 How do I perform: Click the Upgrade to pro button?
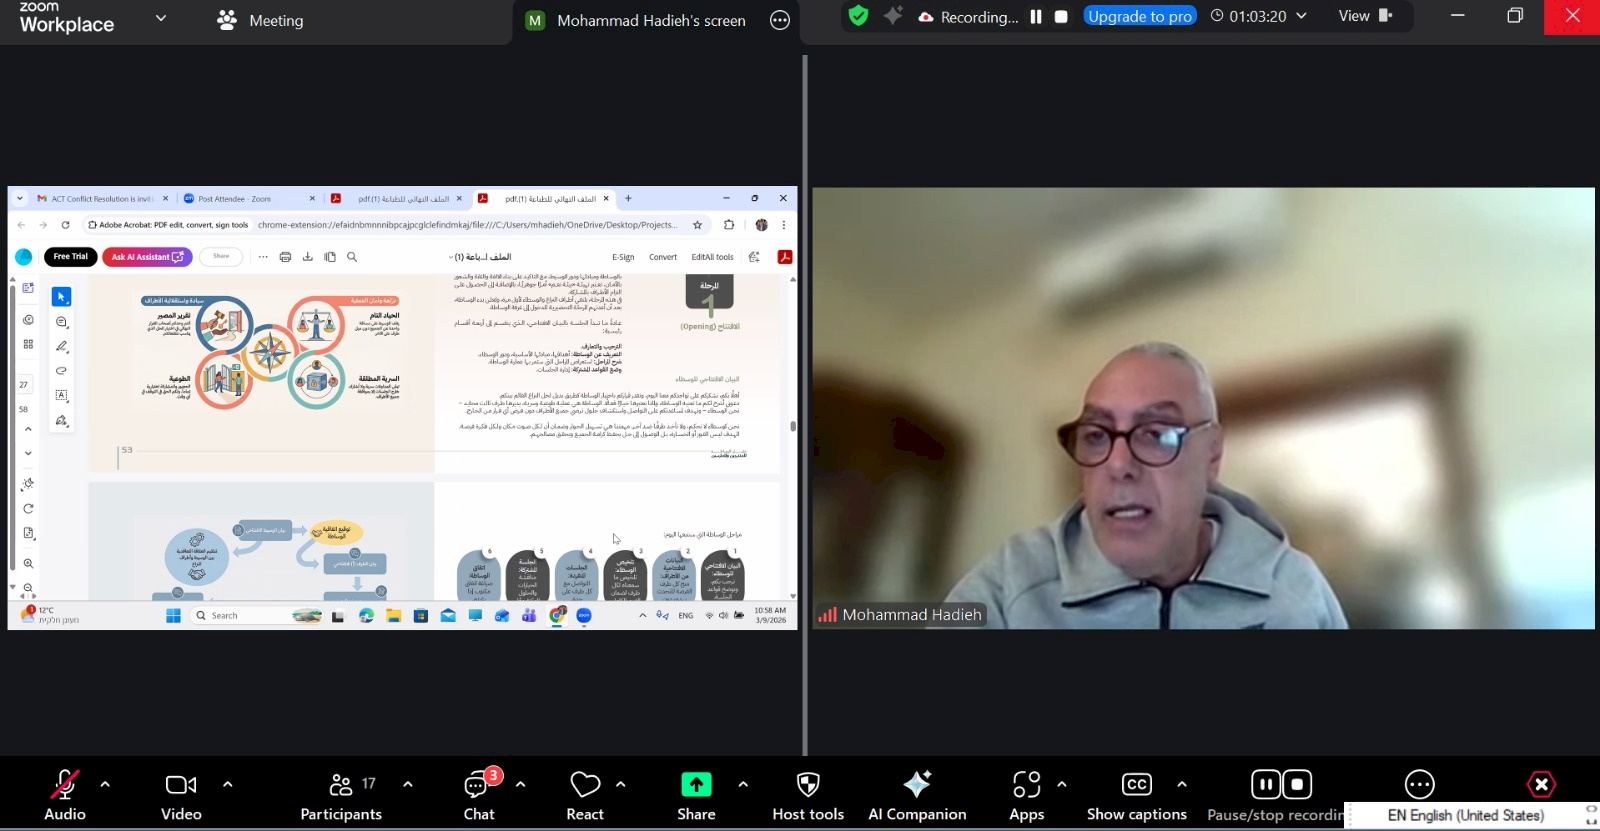(x=1139, y=16)
